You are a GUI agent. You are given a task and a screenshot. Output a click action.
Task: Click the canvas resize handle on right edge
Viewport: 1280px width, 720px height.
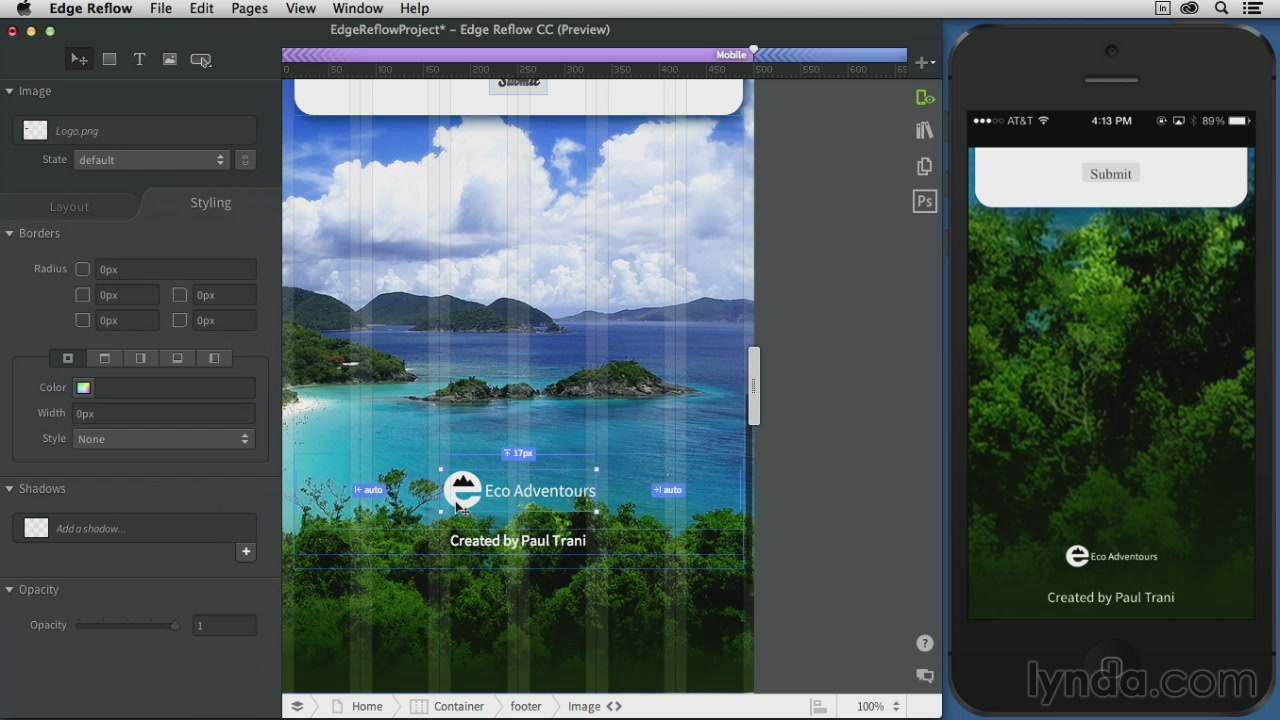click(x=754, y=386)
